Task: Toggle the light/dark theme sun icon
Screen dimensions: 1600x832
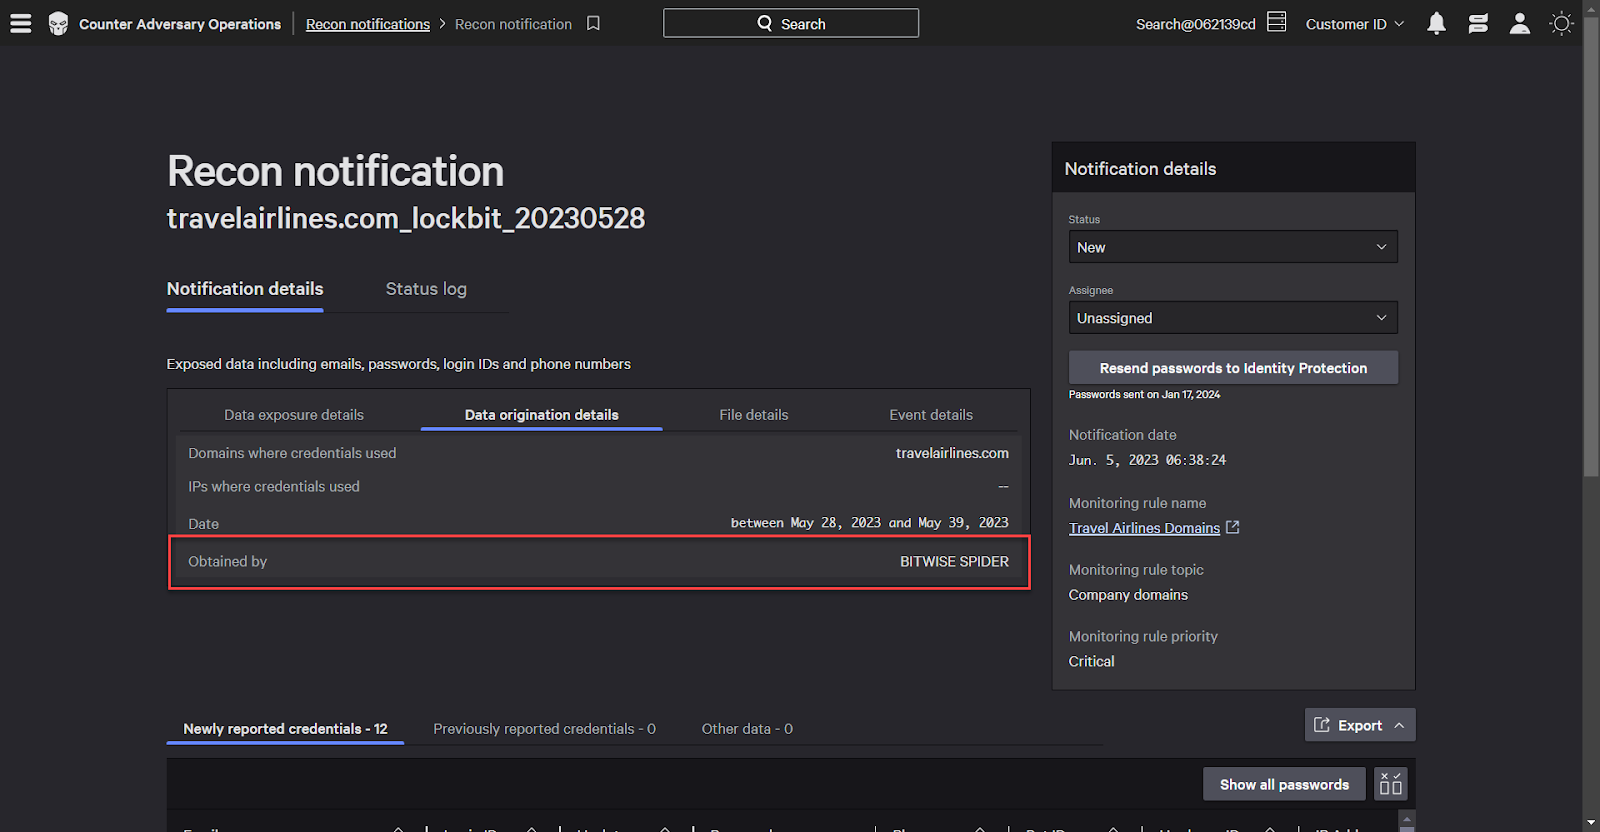Action: [x=1561, y=23]
